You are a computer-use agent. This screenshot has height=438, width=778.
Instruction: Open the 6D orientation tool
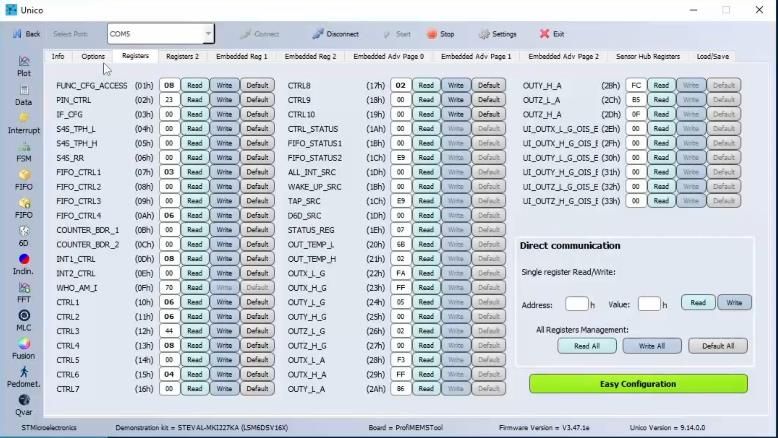(x=23, y=236)
